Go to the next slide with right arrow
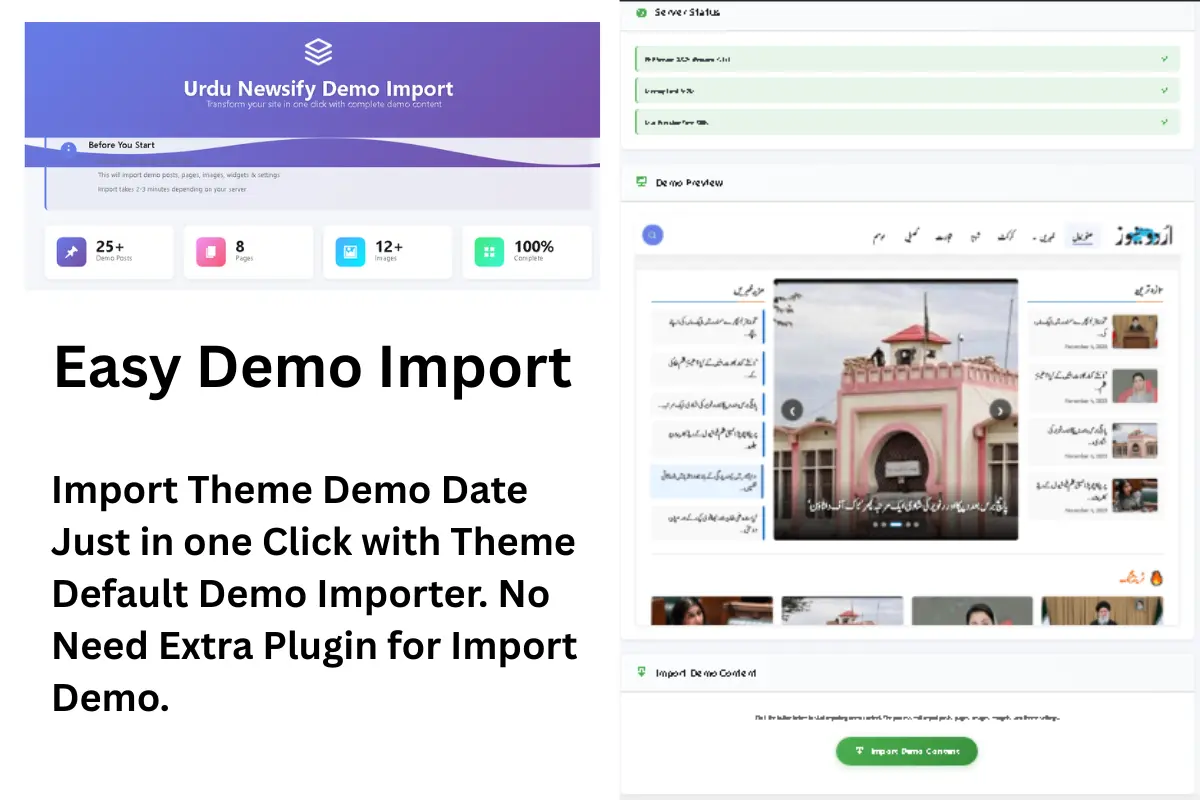1200x800 pixels. point(1000,410)
